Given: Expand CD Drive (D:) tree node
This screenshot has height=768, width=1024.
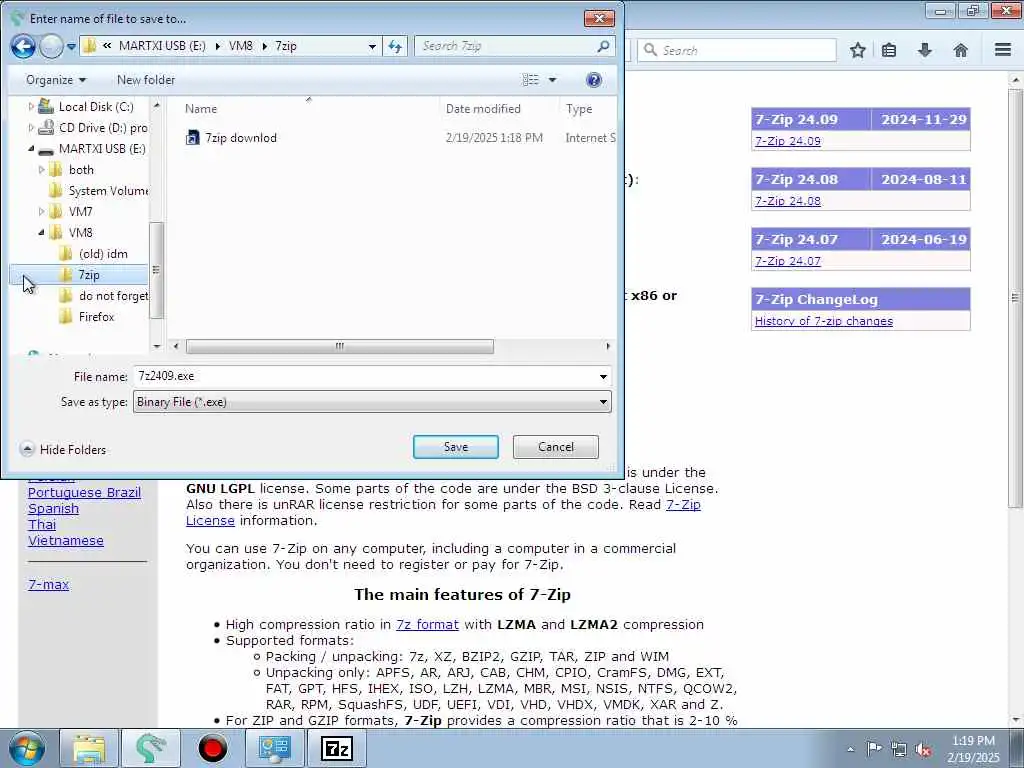Looking at the screenshot, I should coord(31,127).
